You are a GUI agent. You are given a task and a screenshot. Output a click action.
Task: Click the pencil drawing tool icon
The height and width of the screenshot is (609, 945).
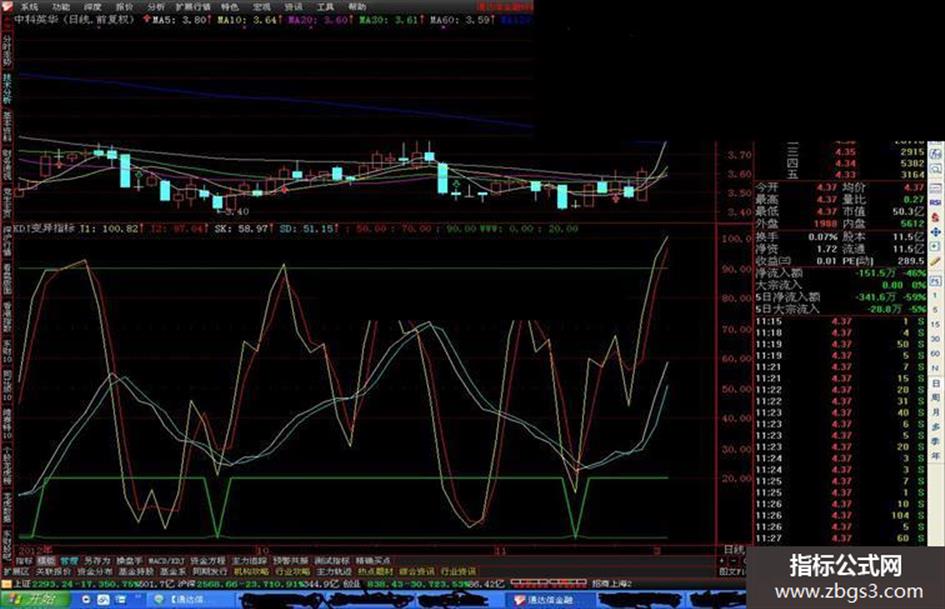click(935, 262)
